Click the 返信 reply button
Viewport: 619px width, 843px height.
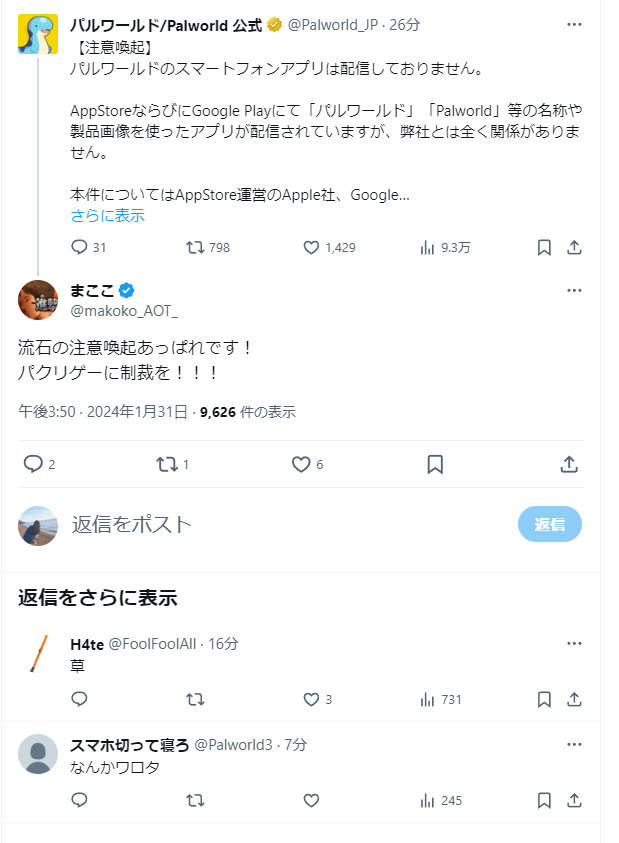click(x=550, y=524)
